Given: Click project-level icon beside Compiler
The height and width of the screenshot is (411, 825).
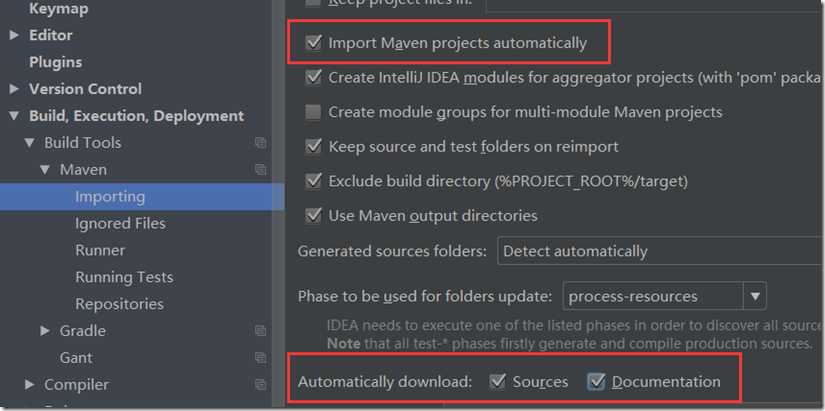Looking at the screenshot, I should 260,385.
